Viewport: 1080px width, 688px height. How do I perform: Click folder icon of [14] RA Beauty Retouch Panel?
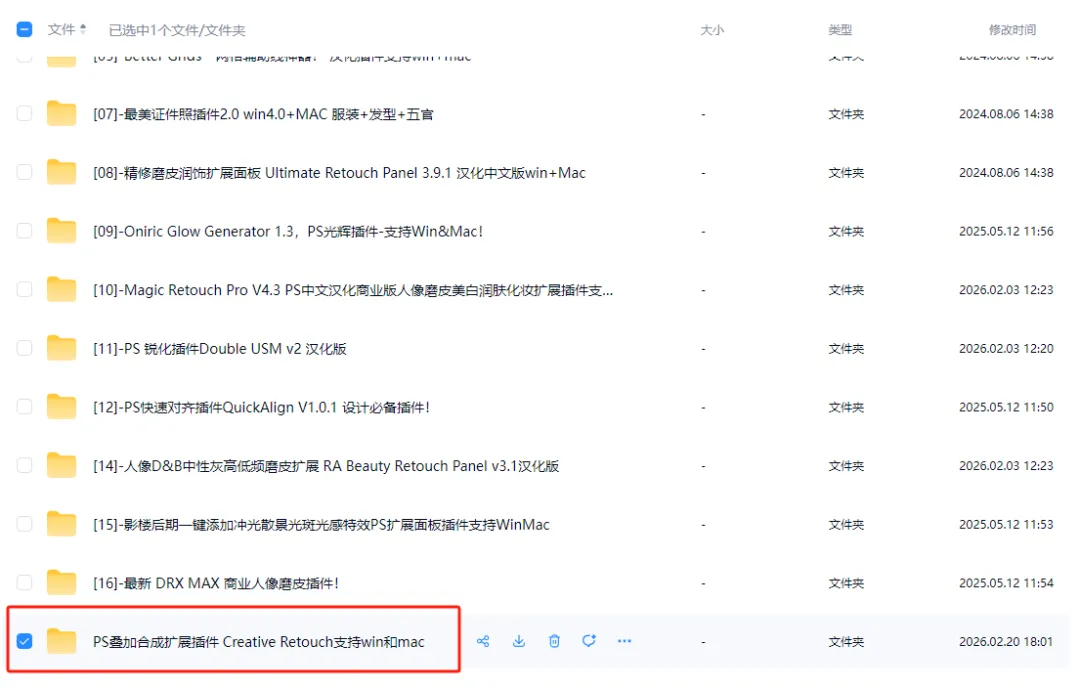61,466
